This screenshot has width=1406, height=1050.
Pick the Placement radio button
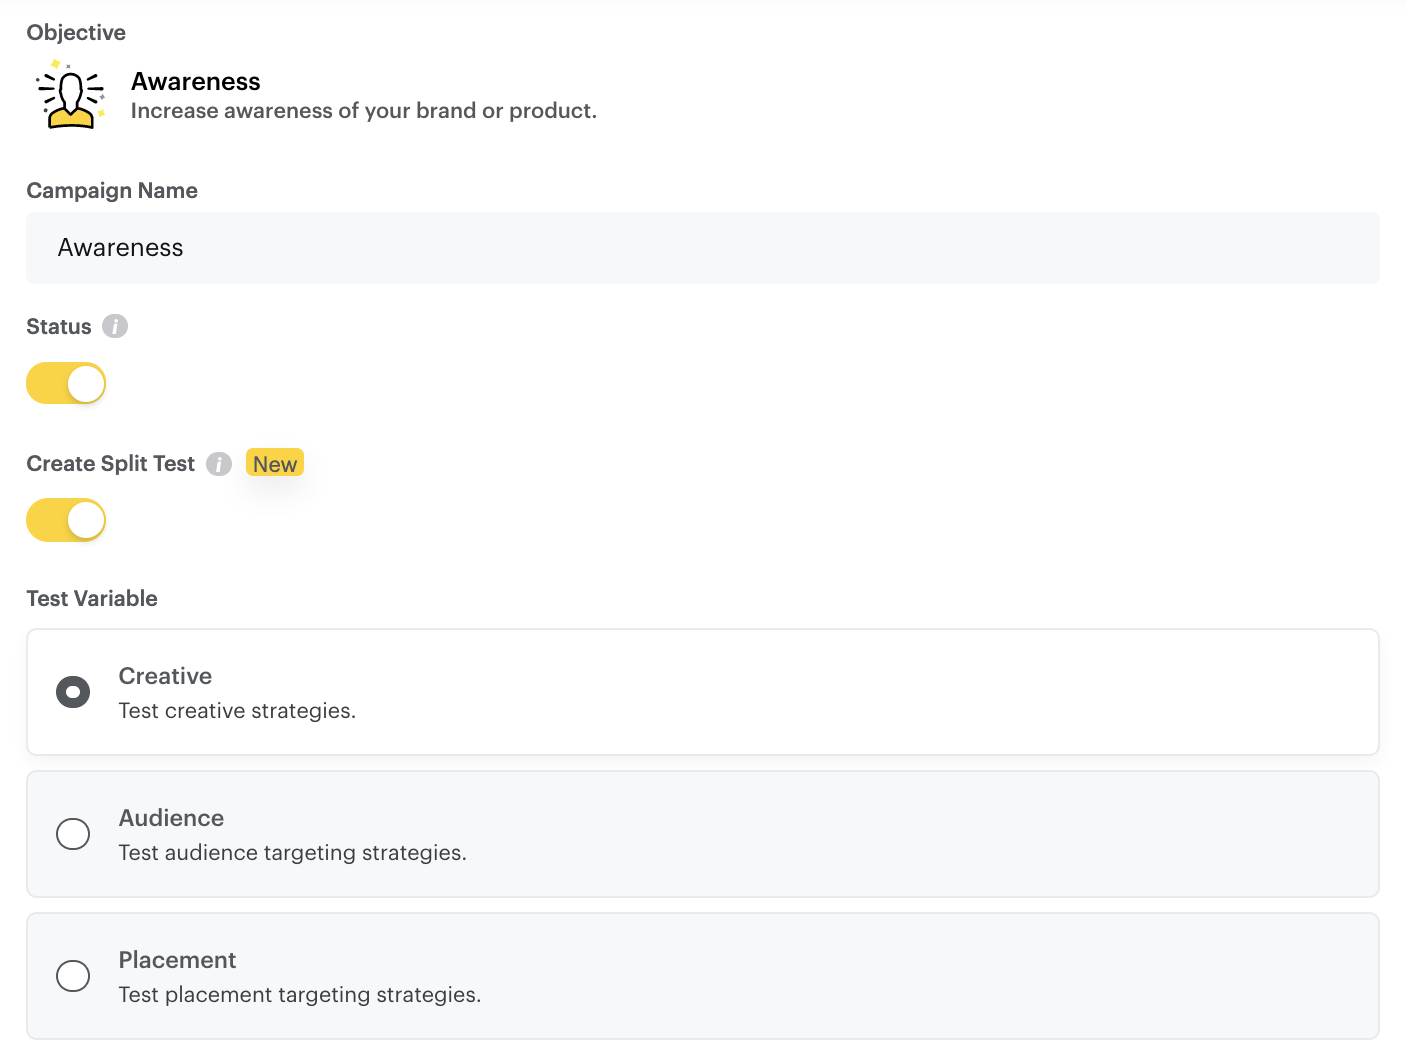[x=73, y=976]
